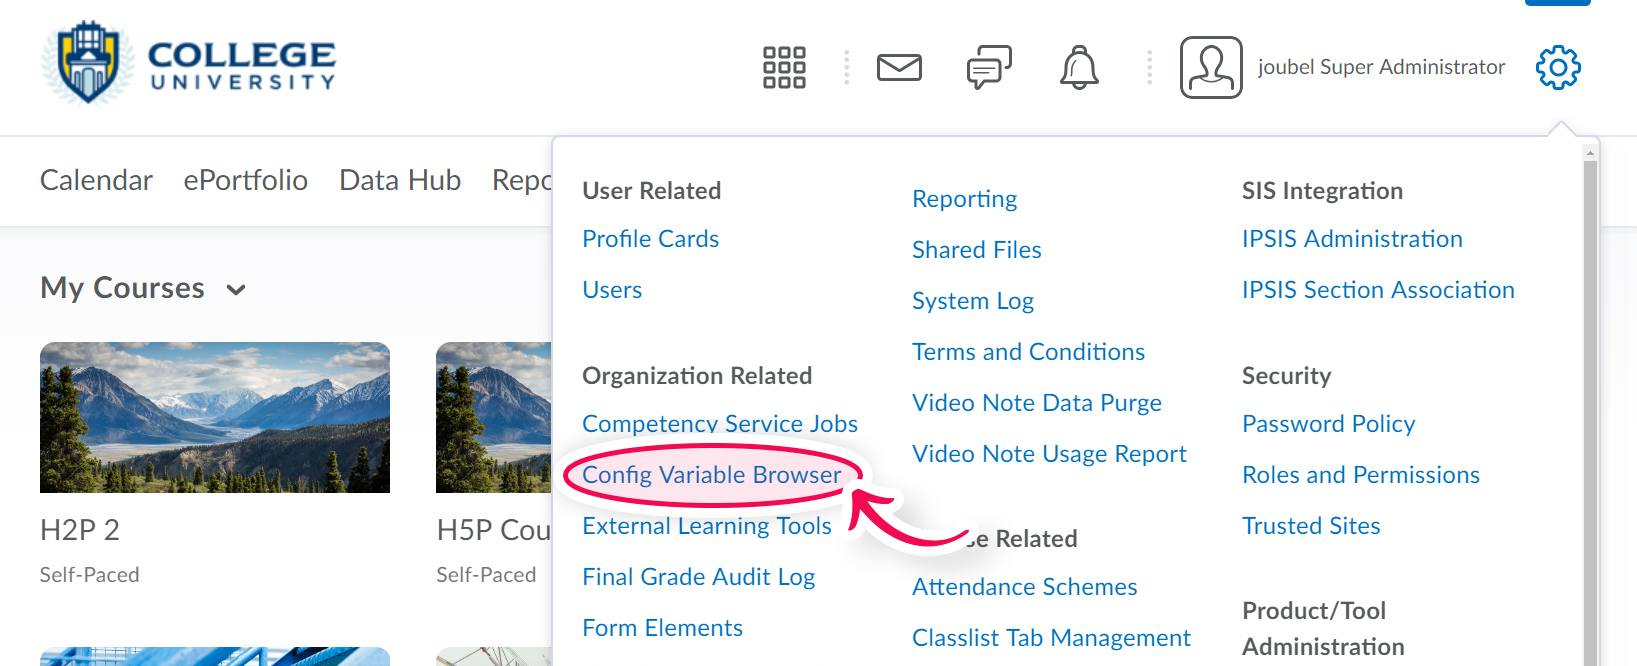Expand the My Courses dropdown chevron
1637x666 pixels.
237,290
